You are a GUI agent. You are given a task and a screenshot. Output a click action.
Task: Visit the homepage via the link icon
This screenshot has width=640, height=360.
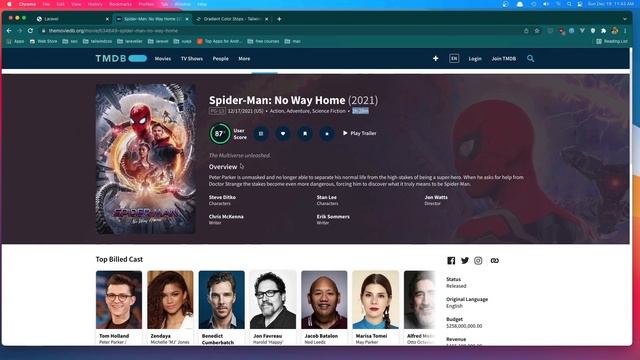pyautogui.click(x=494, y=260)
